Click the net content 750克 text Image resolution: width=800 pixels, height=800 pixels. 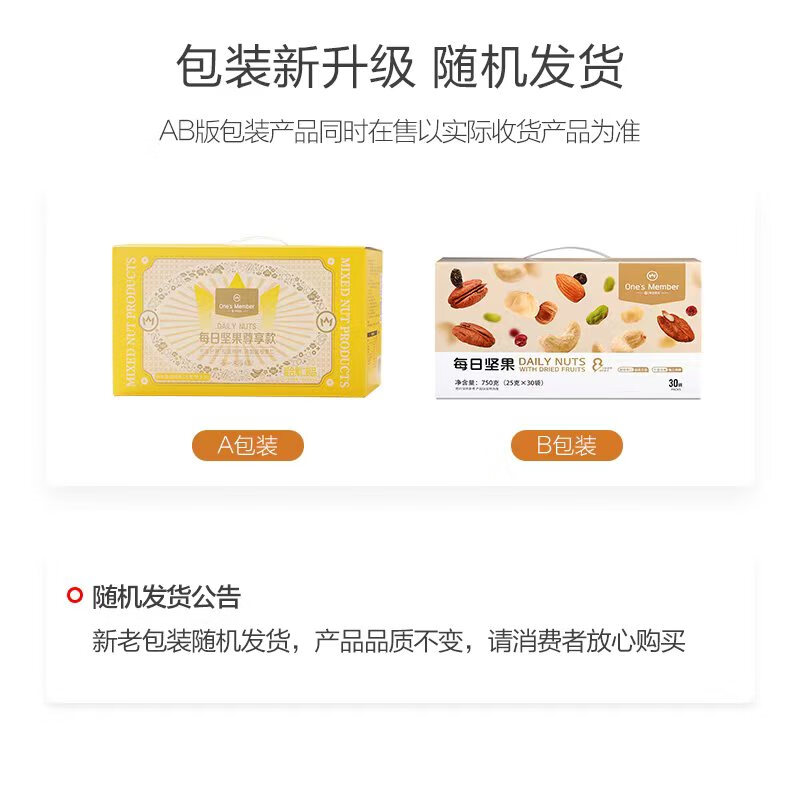click(x=499, y=383)
